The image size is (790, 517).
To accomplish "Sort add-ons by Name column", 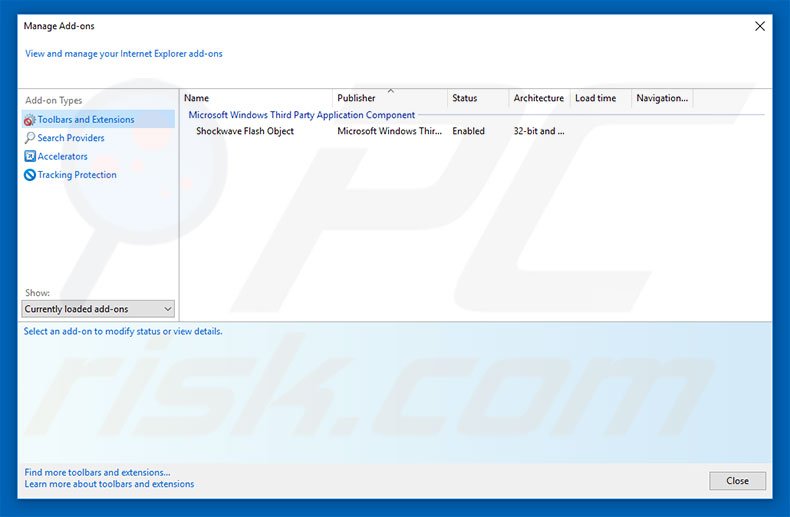I will [256, 98].
